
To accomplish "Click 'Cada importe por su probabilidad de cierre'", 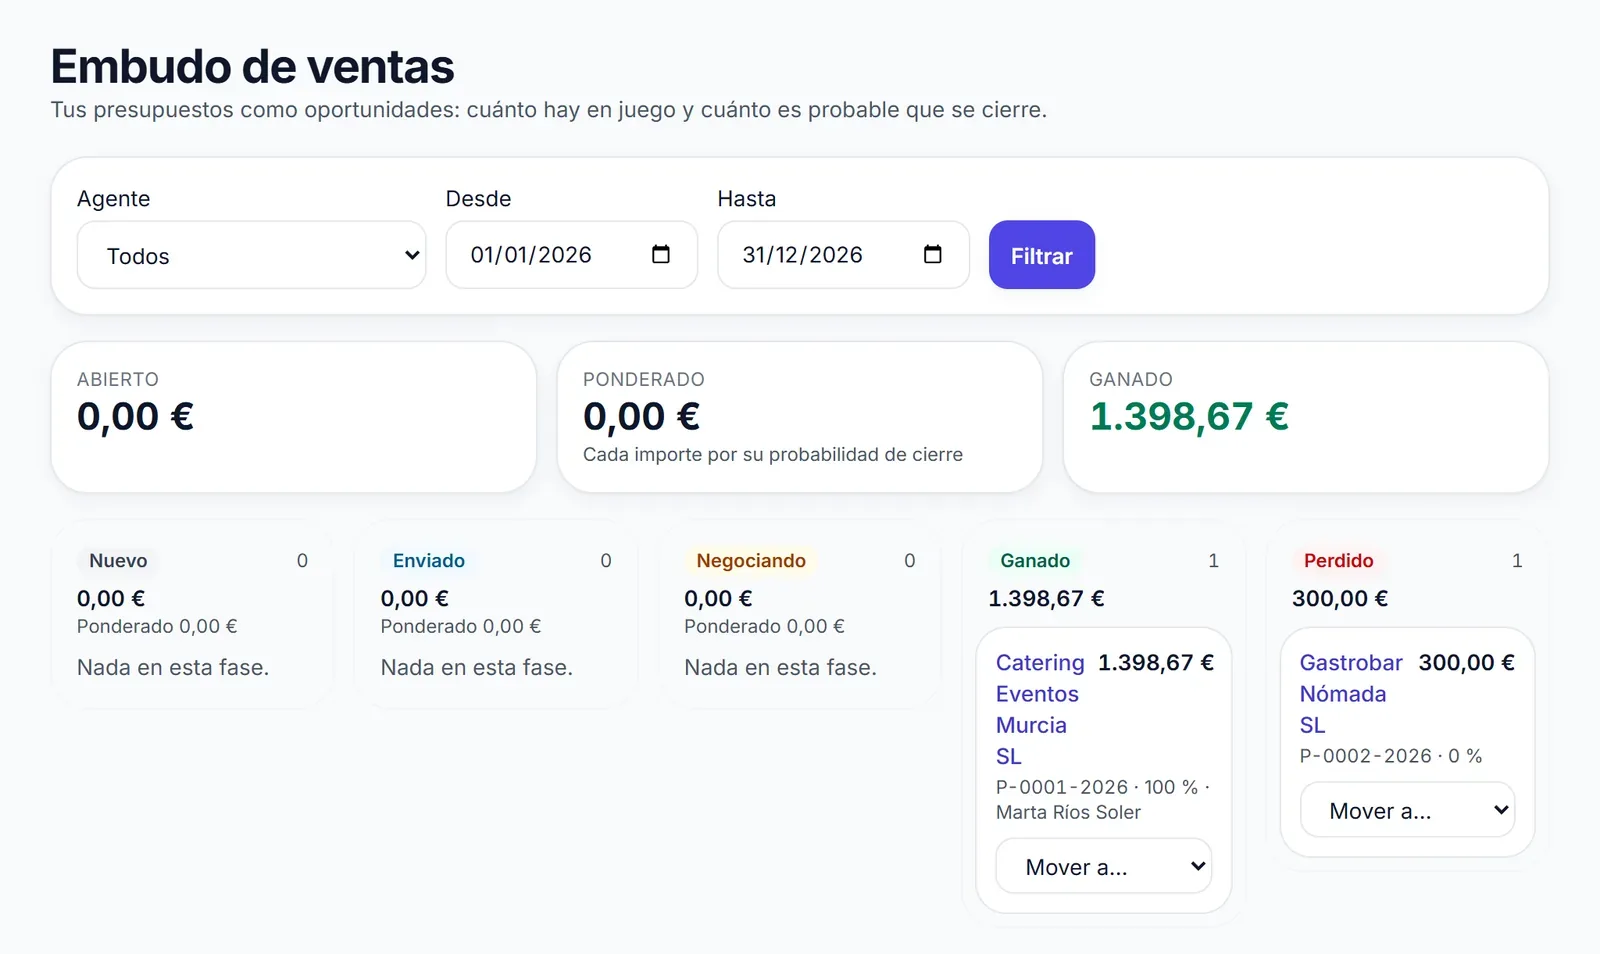I will click(x=773, y=454).
